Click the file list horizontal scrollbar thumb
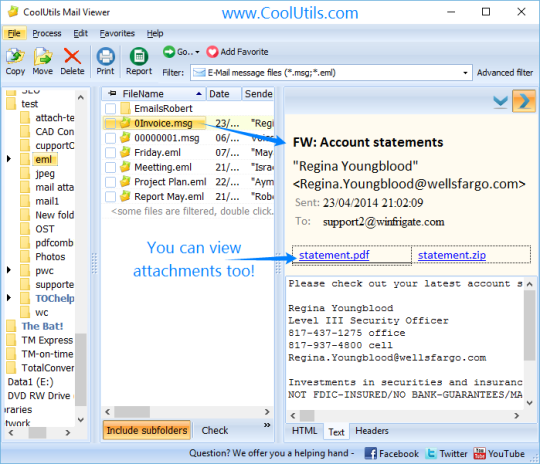 pos(132,412)
